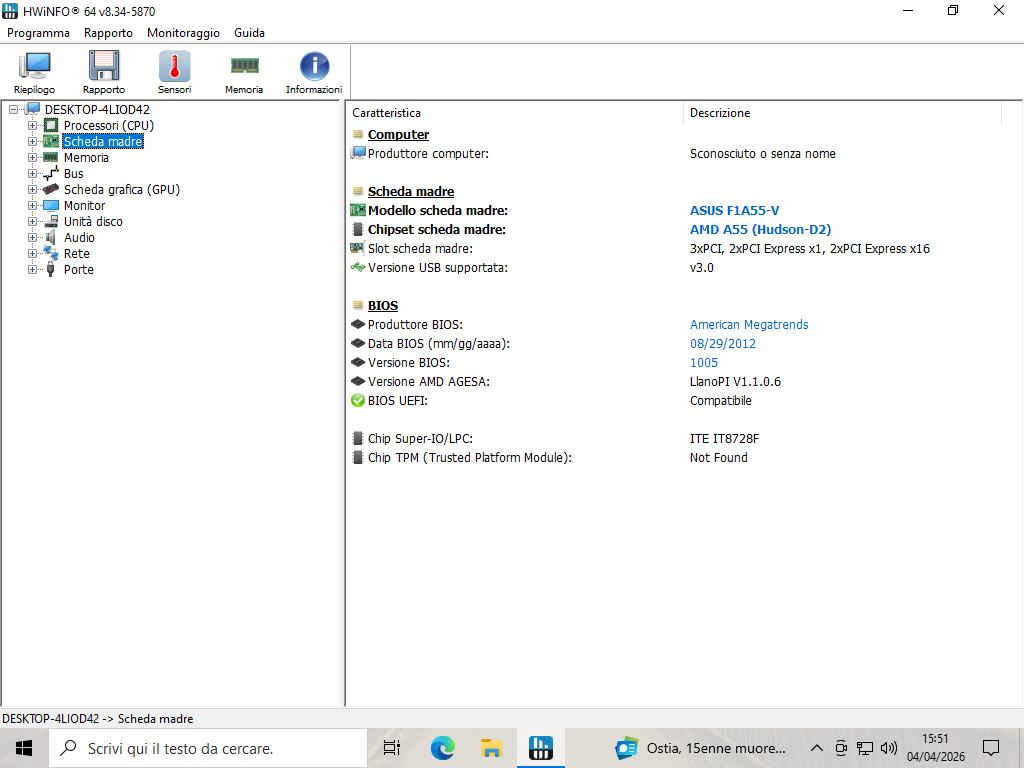Click the icon next to Produttore computer
Image resolution: width=1024 pixels, height=768 pixels.
coord(357,153)
